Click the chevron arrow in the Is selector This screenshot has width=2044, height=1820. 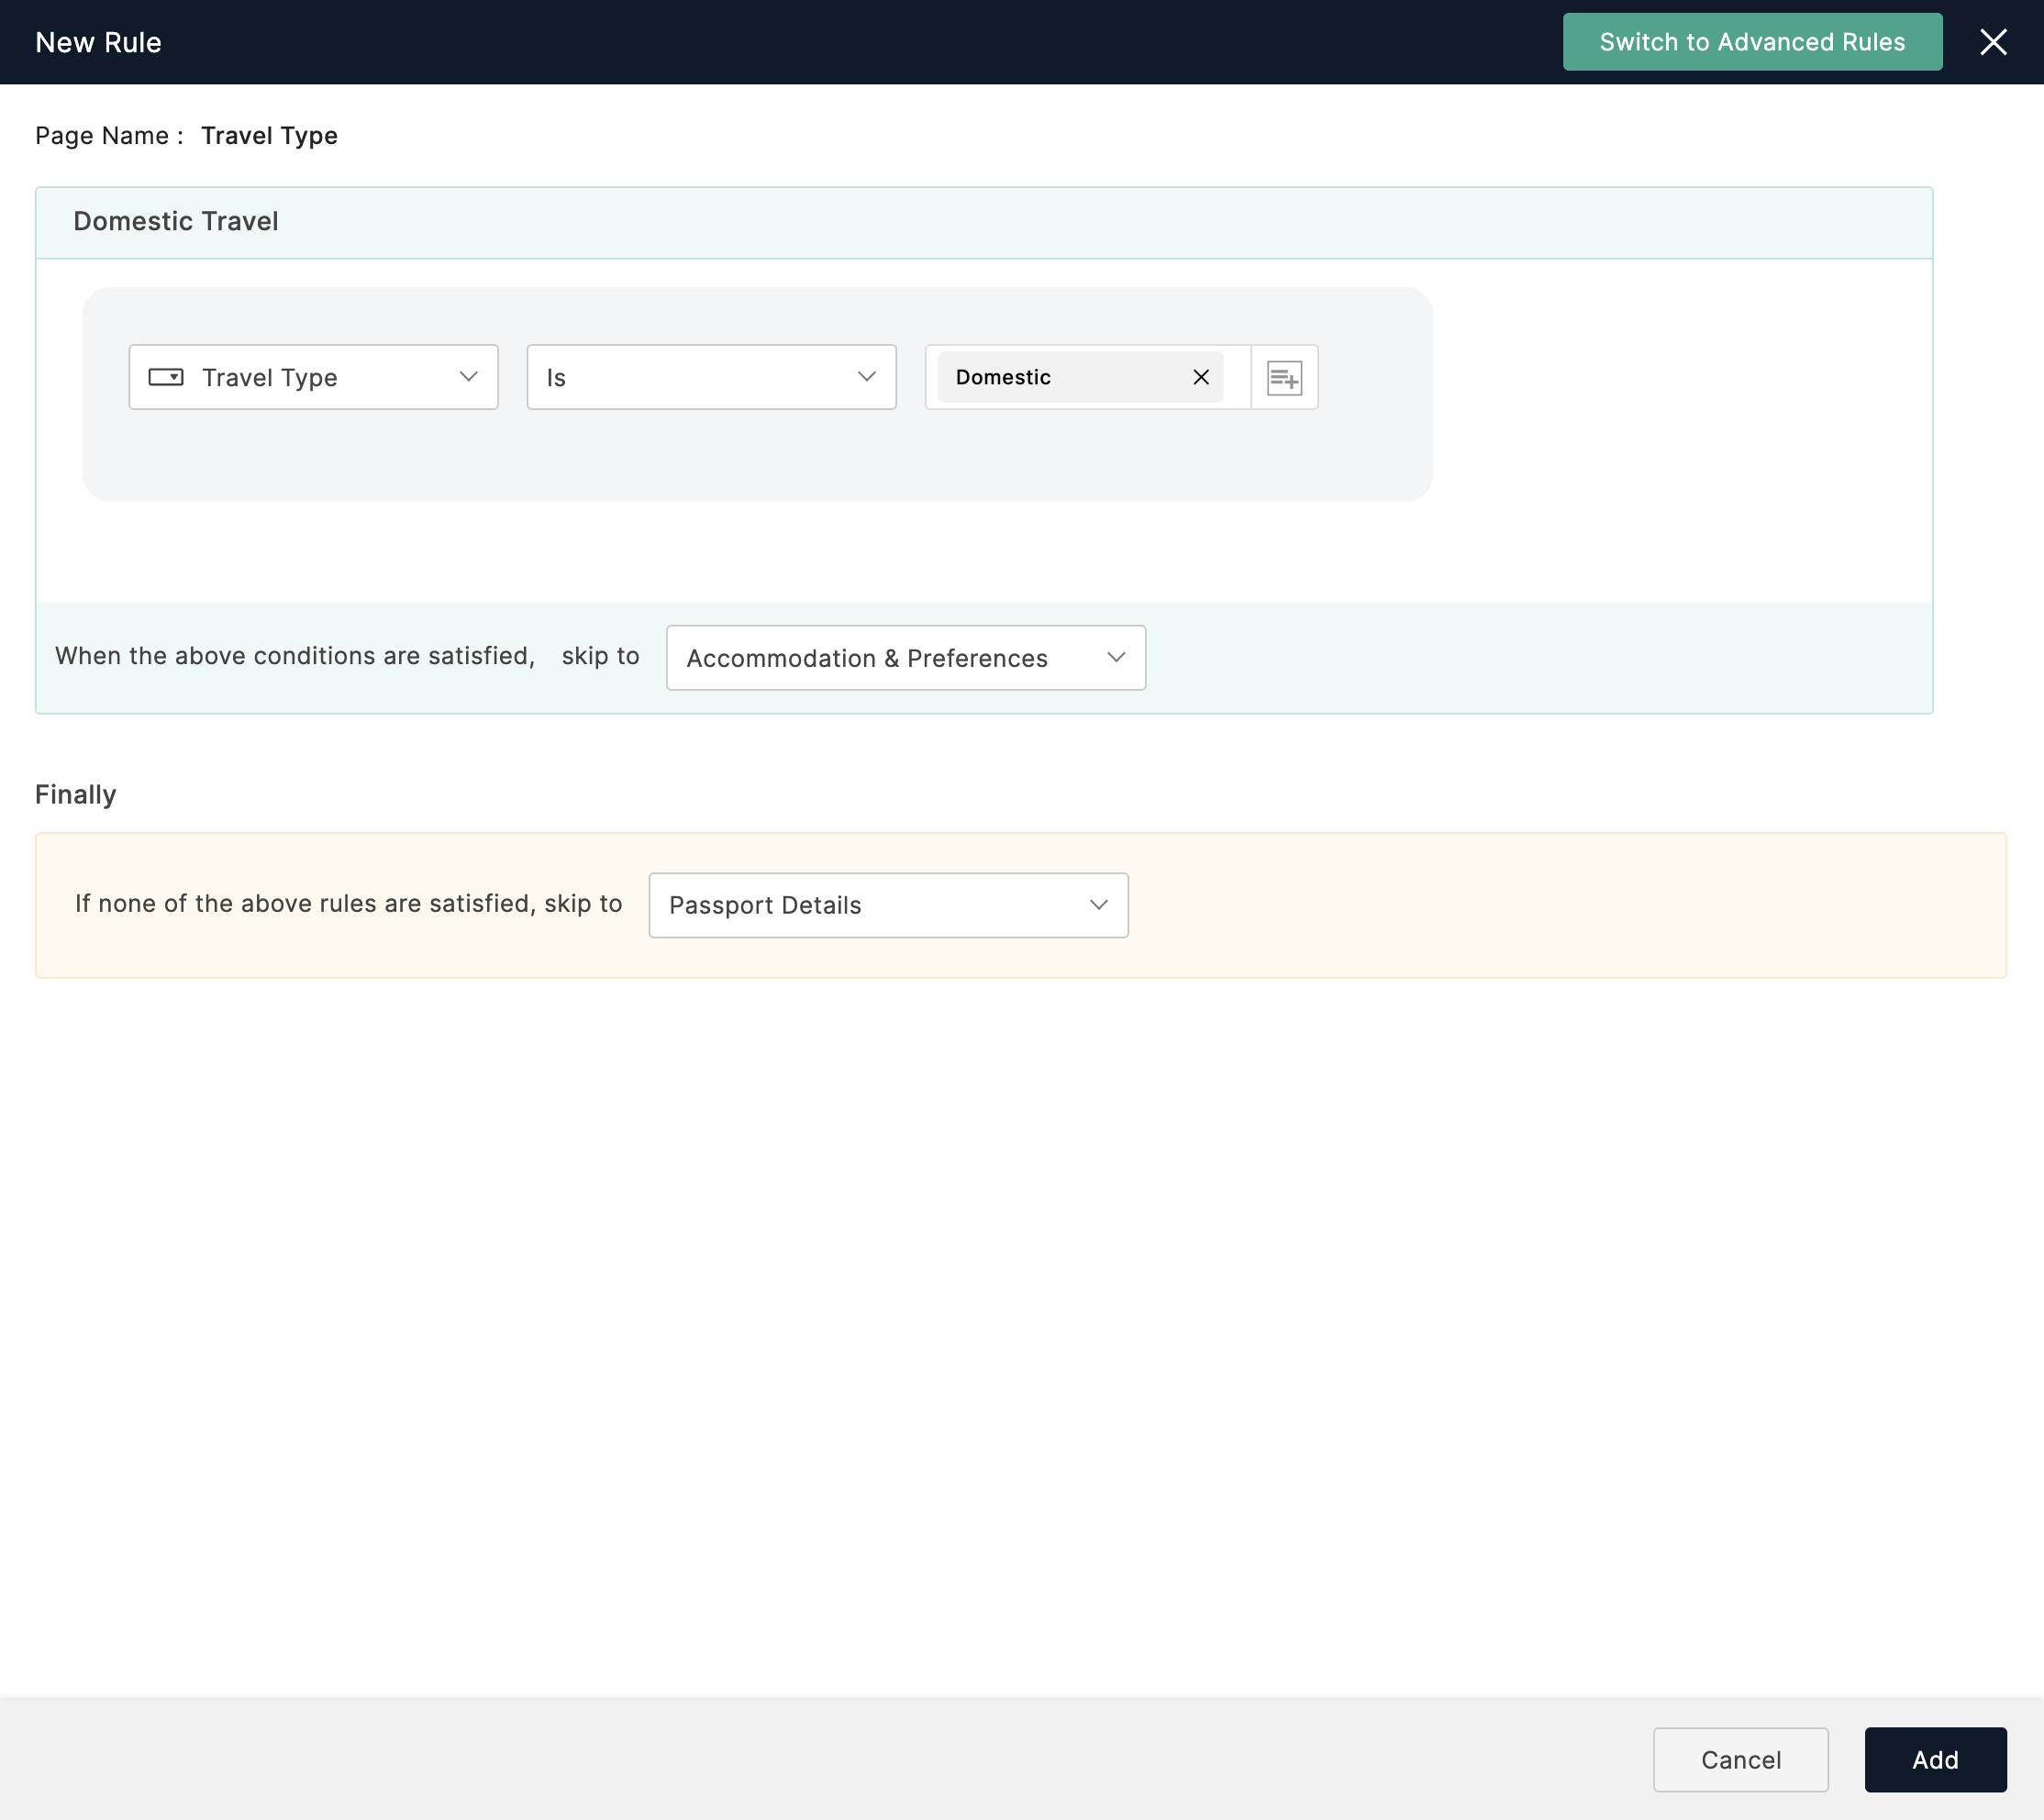866,377
